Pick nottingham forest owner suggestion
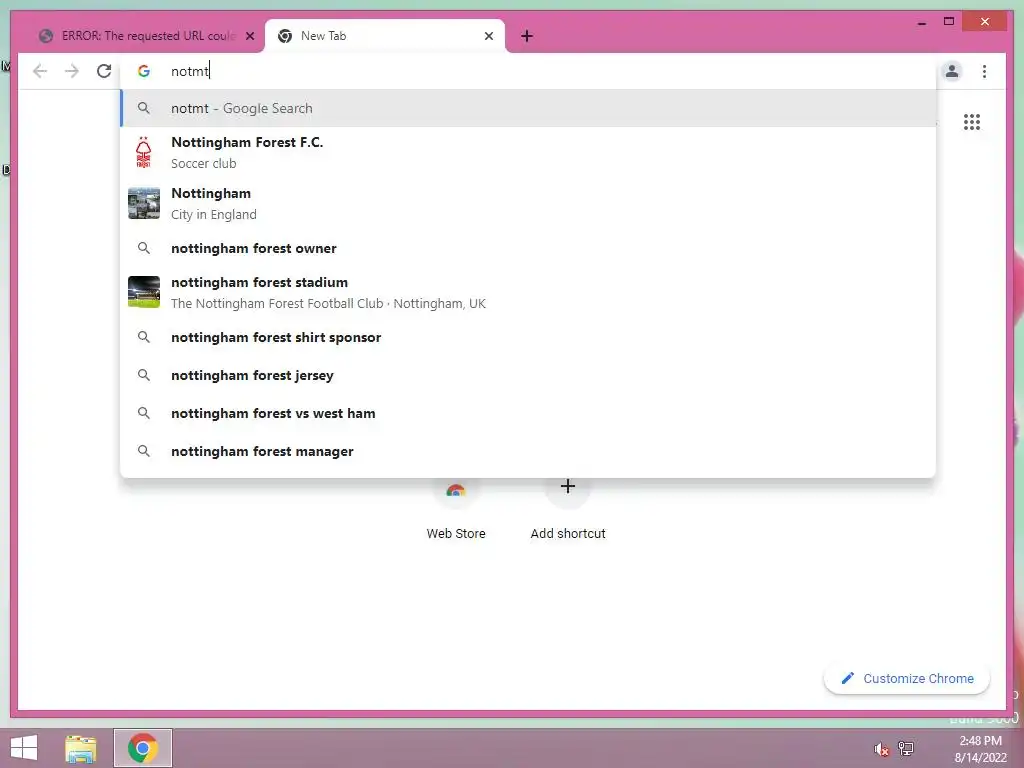Viewport: 1024px width, 768px height. point(528,248)
